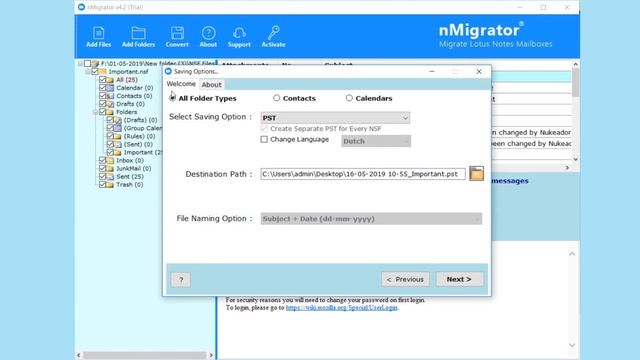Uncheck the Calendar (0) folder checkbox
Screen dimensions: 640x360
coord(102,88)
